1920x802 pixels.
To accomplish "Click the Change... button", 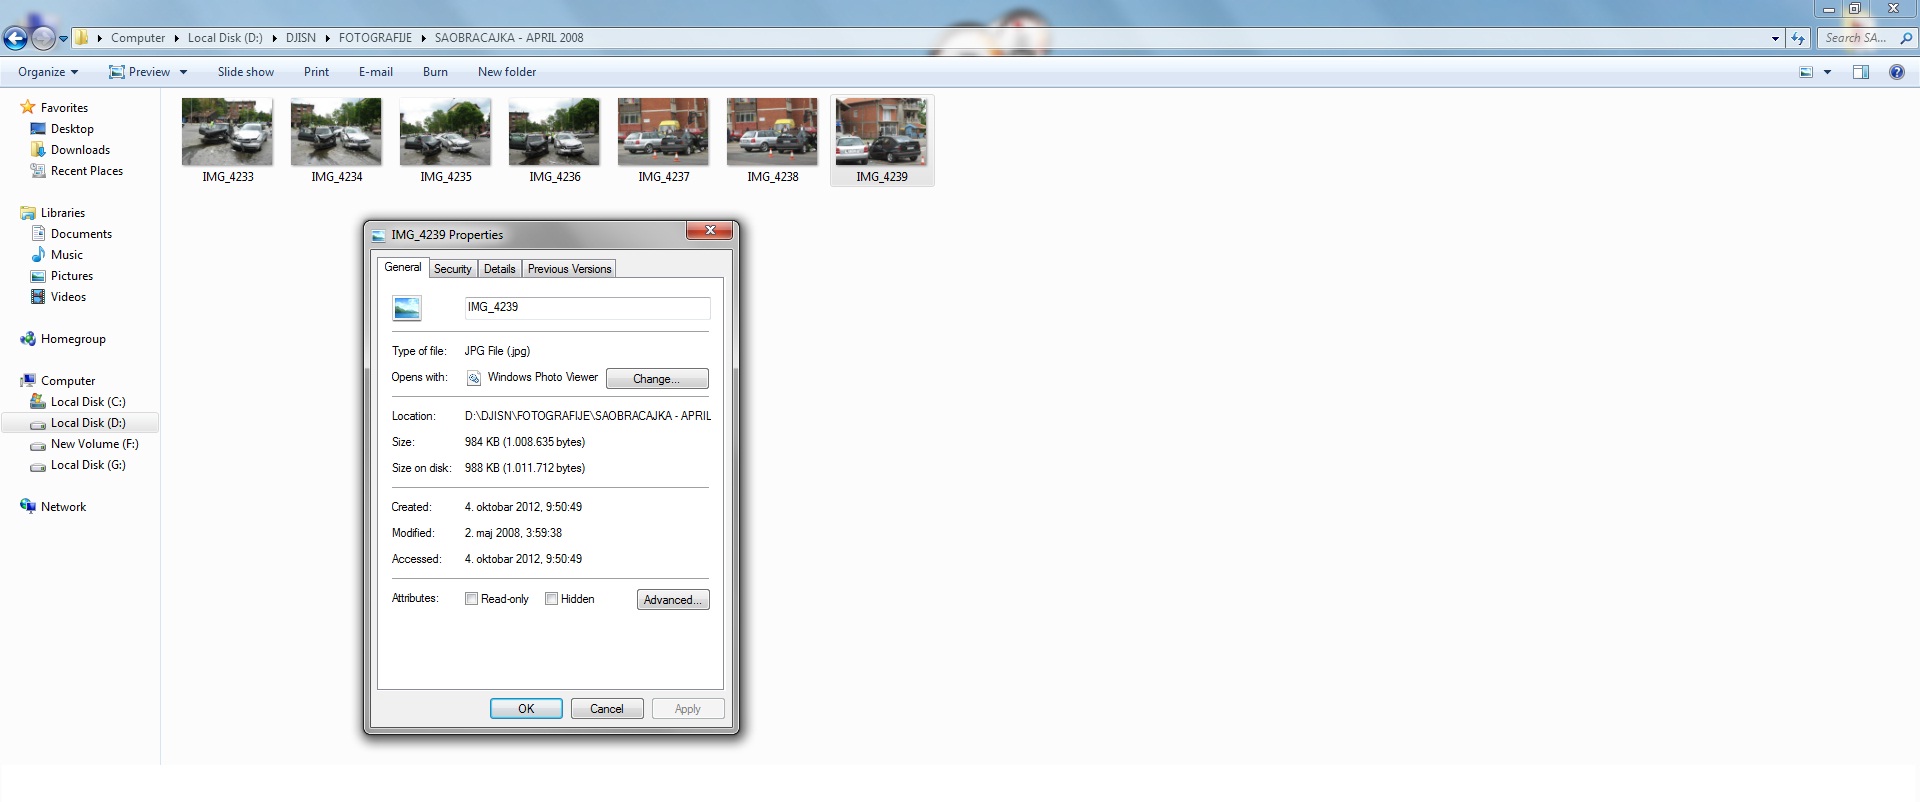I will [x=657, y=379].
